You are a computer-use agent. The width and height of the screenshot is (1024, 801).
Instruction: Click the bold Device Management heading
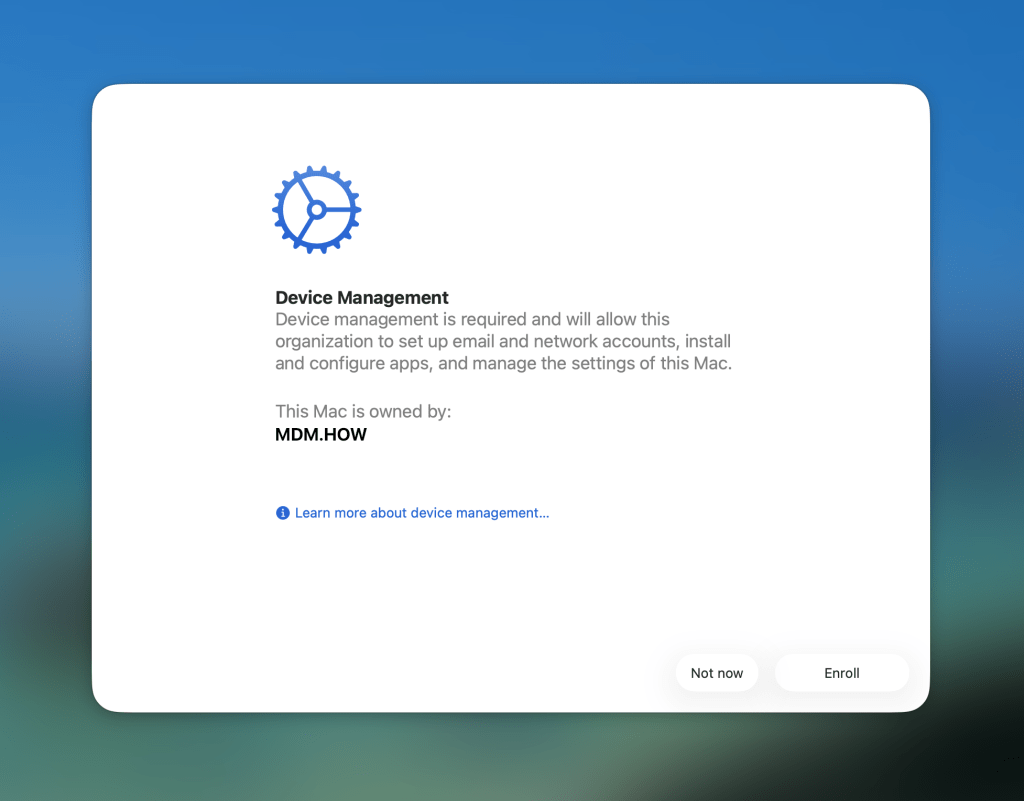(x=362, y=298)
